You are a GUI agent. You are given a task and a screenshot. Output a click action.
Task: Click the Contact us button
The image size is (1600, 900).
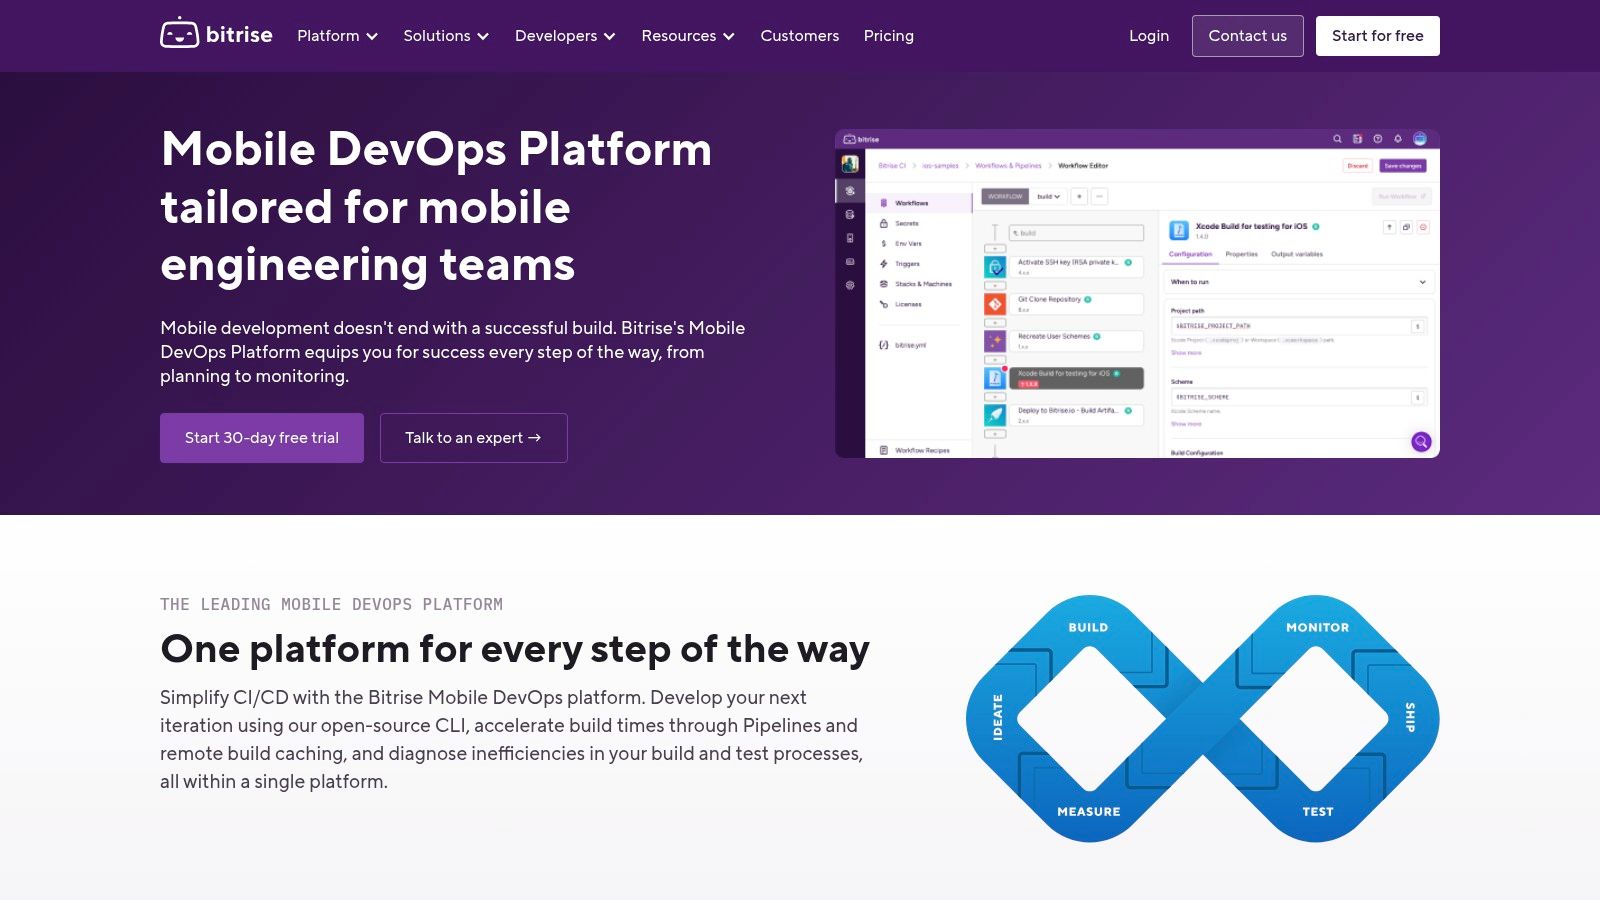click(1248, 36)
